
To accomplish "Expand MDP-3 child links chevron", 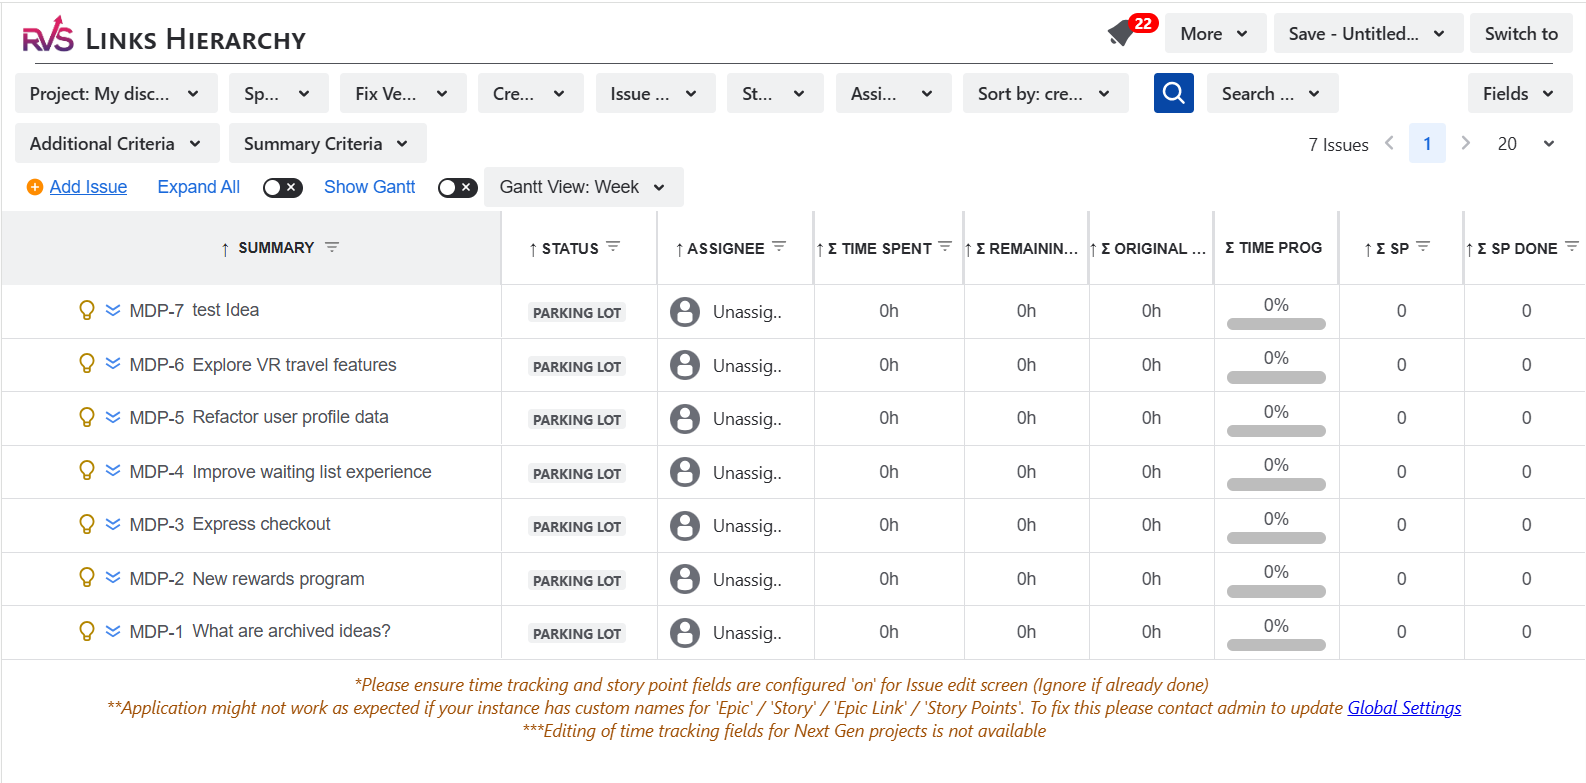I will point(113,524).
